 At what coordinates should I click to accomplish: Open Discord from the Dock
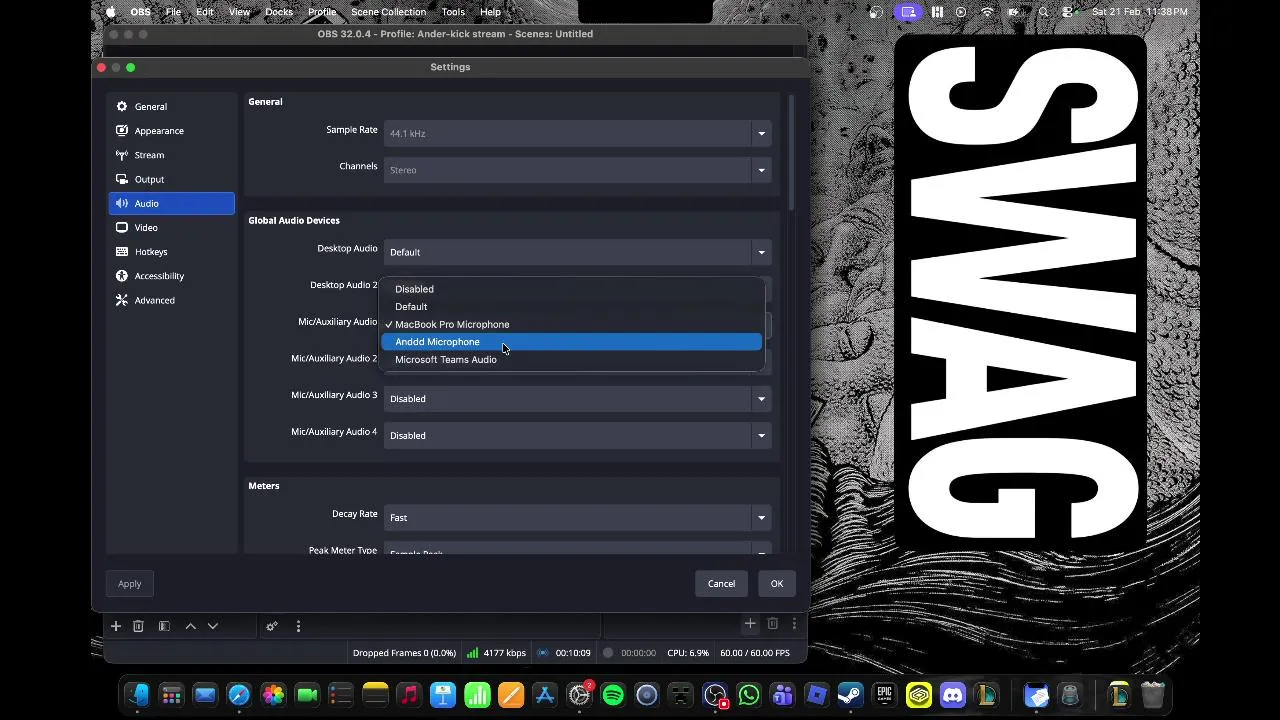pos(953,695)
